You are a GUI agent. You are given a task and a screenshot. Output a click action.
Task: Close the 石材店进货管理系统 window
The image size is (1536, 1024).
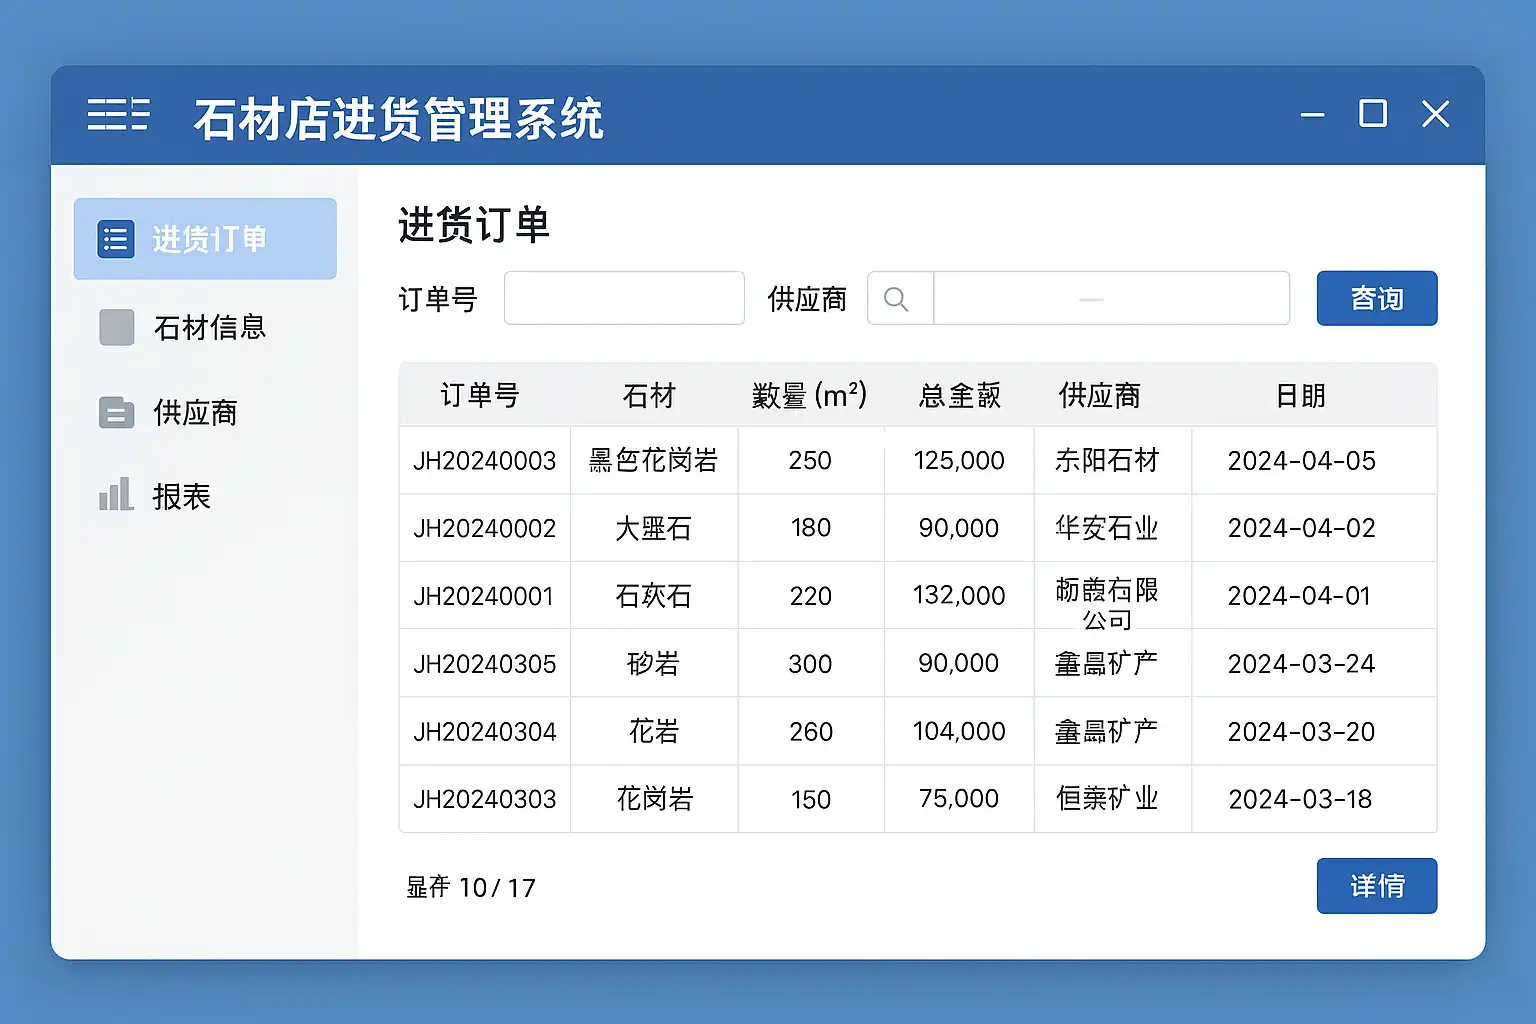pyautogui.click(x=1435, y=114)
